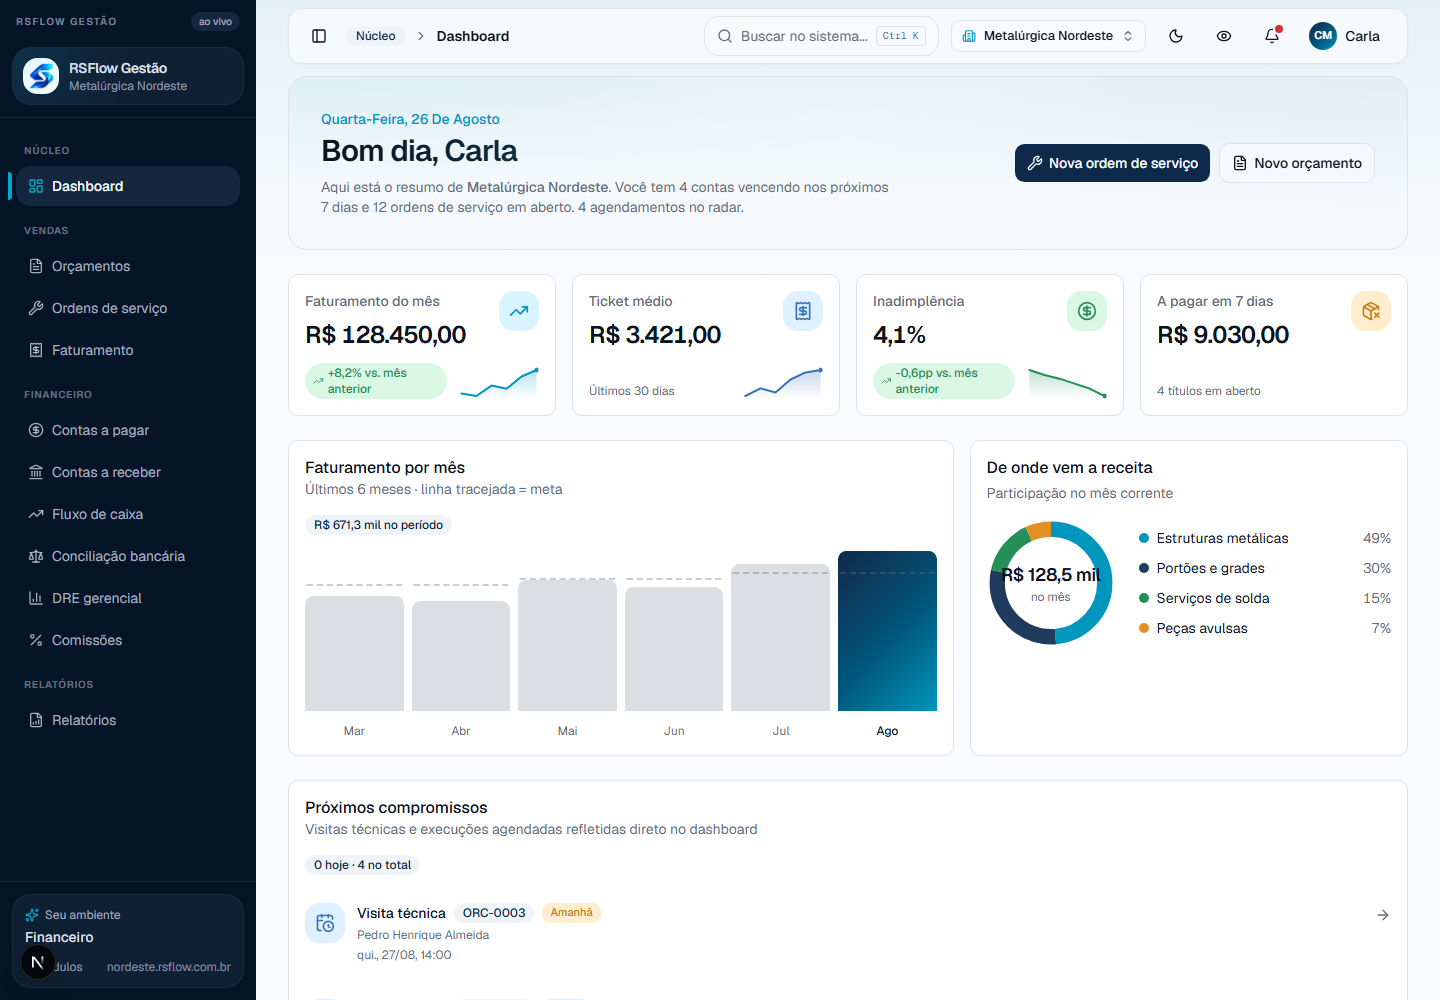Click the Comissões percent icon
Viewport: 1440px width, 1000px height.
click(x=36, y=640)
